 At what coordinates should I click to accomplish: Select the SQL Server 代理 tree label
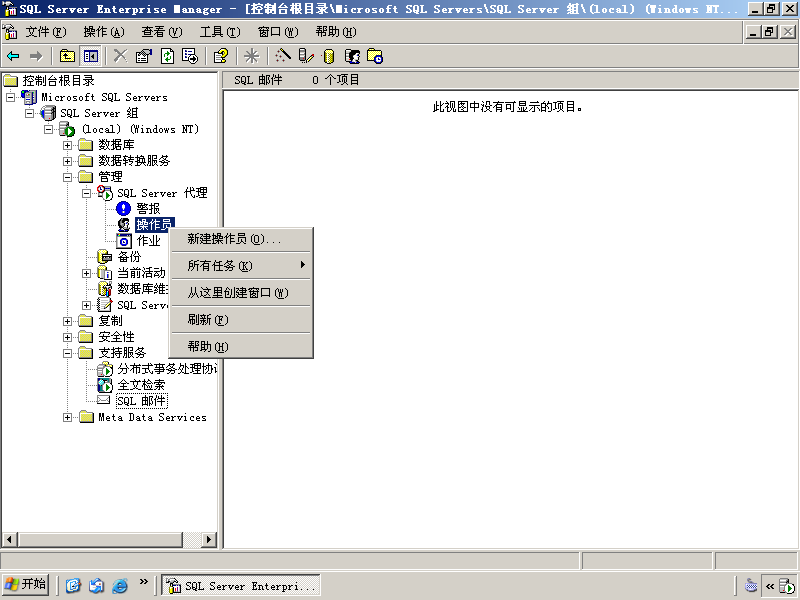(162, 193)
